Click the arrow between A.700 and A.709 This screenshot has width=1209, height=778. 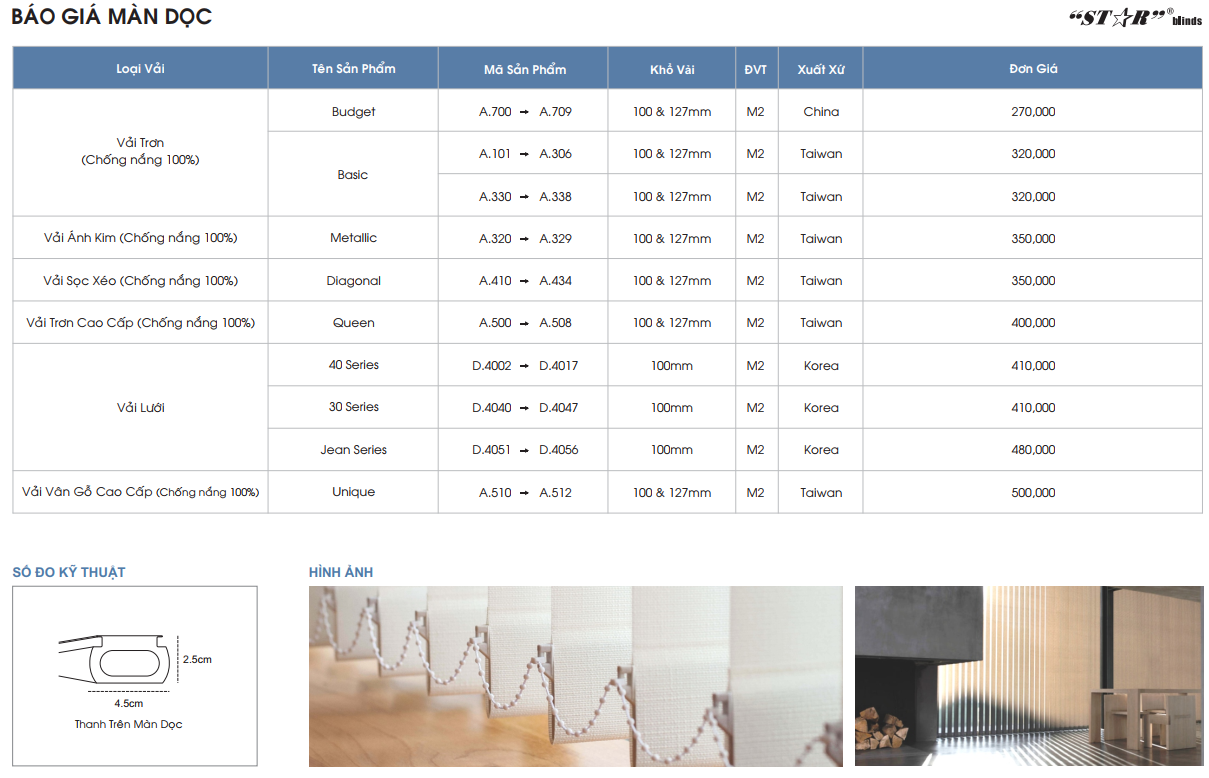click(x=525, y=112)
